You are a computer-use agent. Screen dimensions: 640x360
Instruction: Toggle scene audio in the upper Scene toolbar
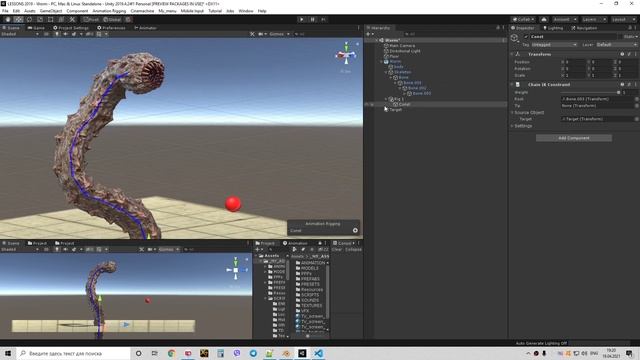click(x=65, y=34)
